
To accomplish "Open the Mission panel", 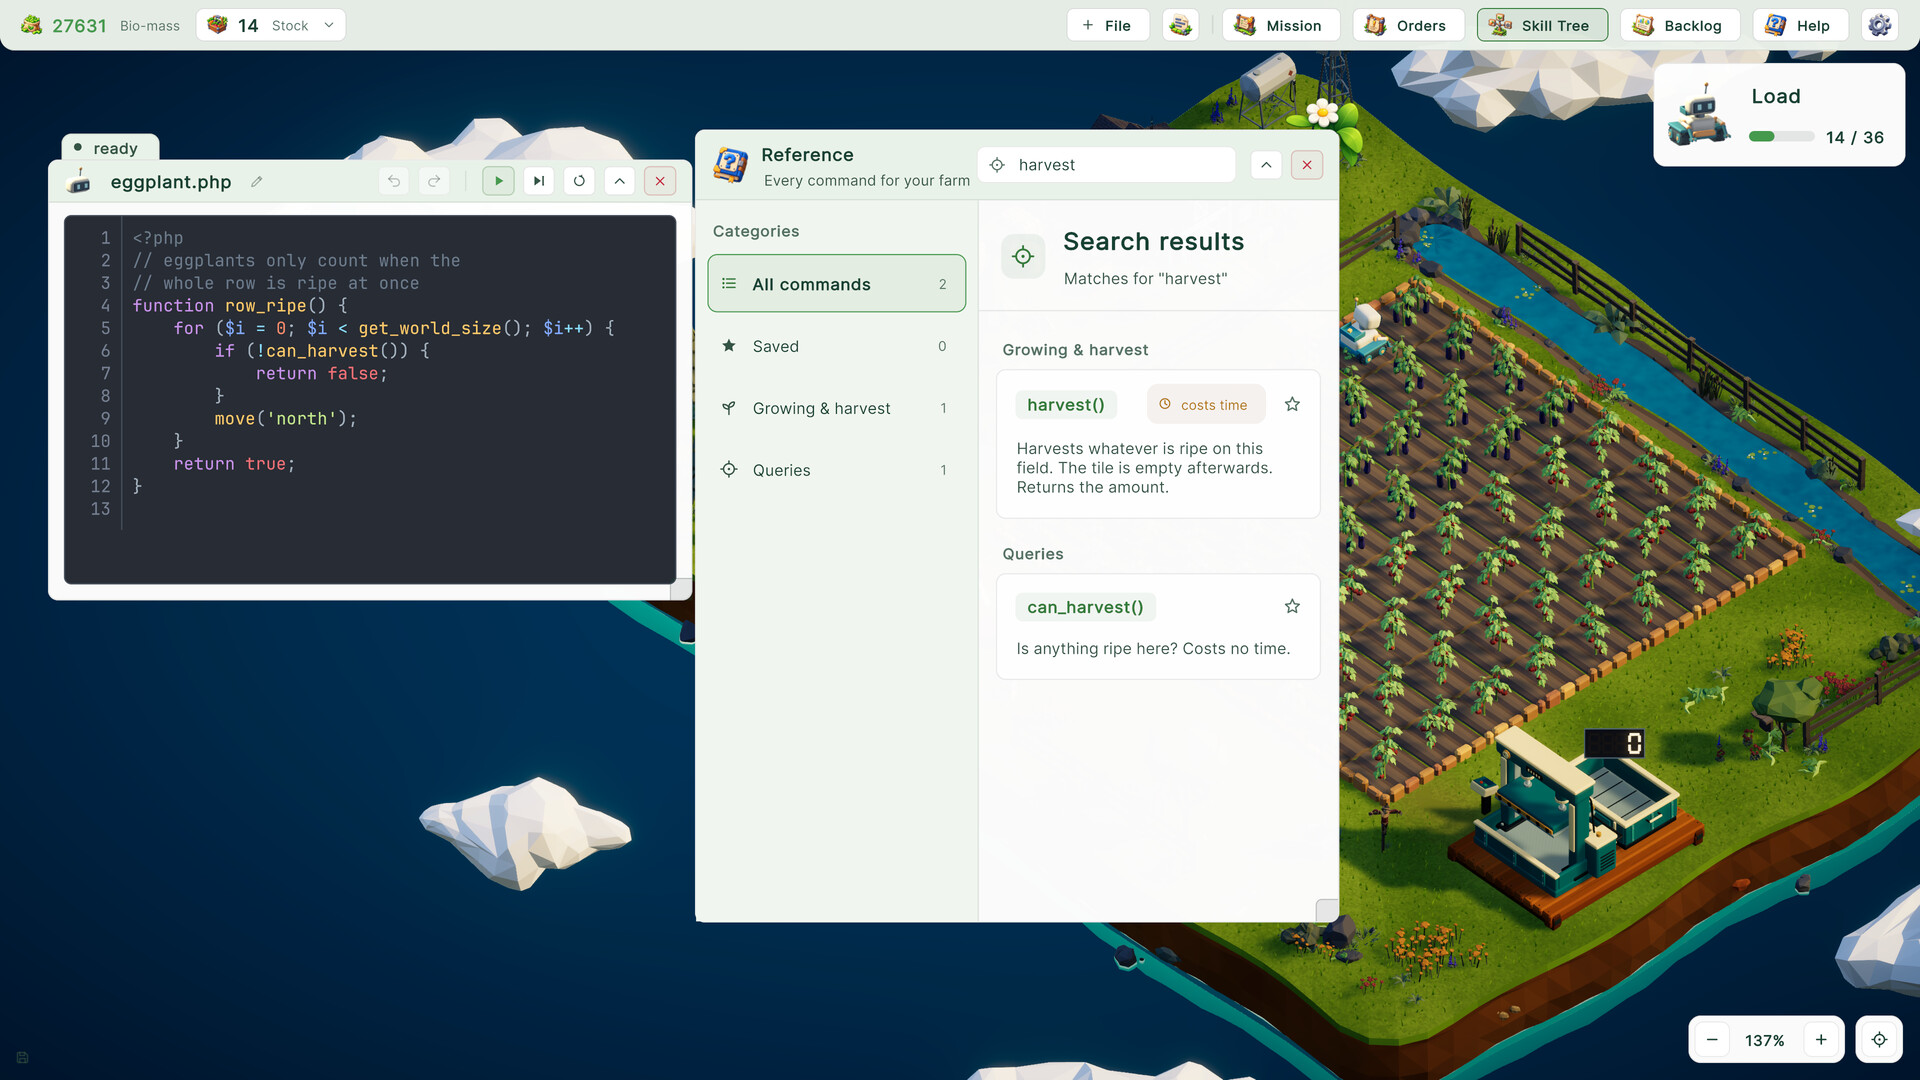I will click(1280, 25).
